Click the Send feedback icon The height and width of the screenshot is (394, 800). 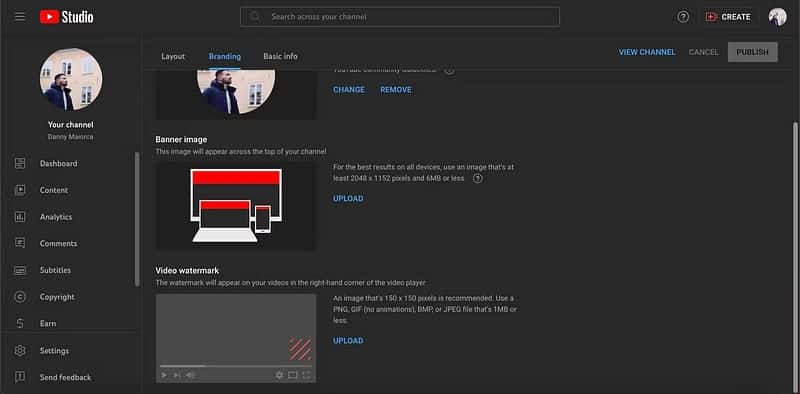click(x=20, y=377)
